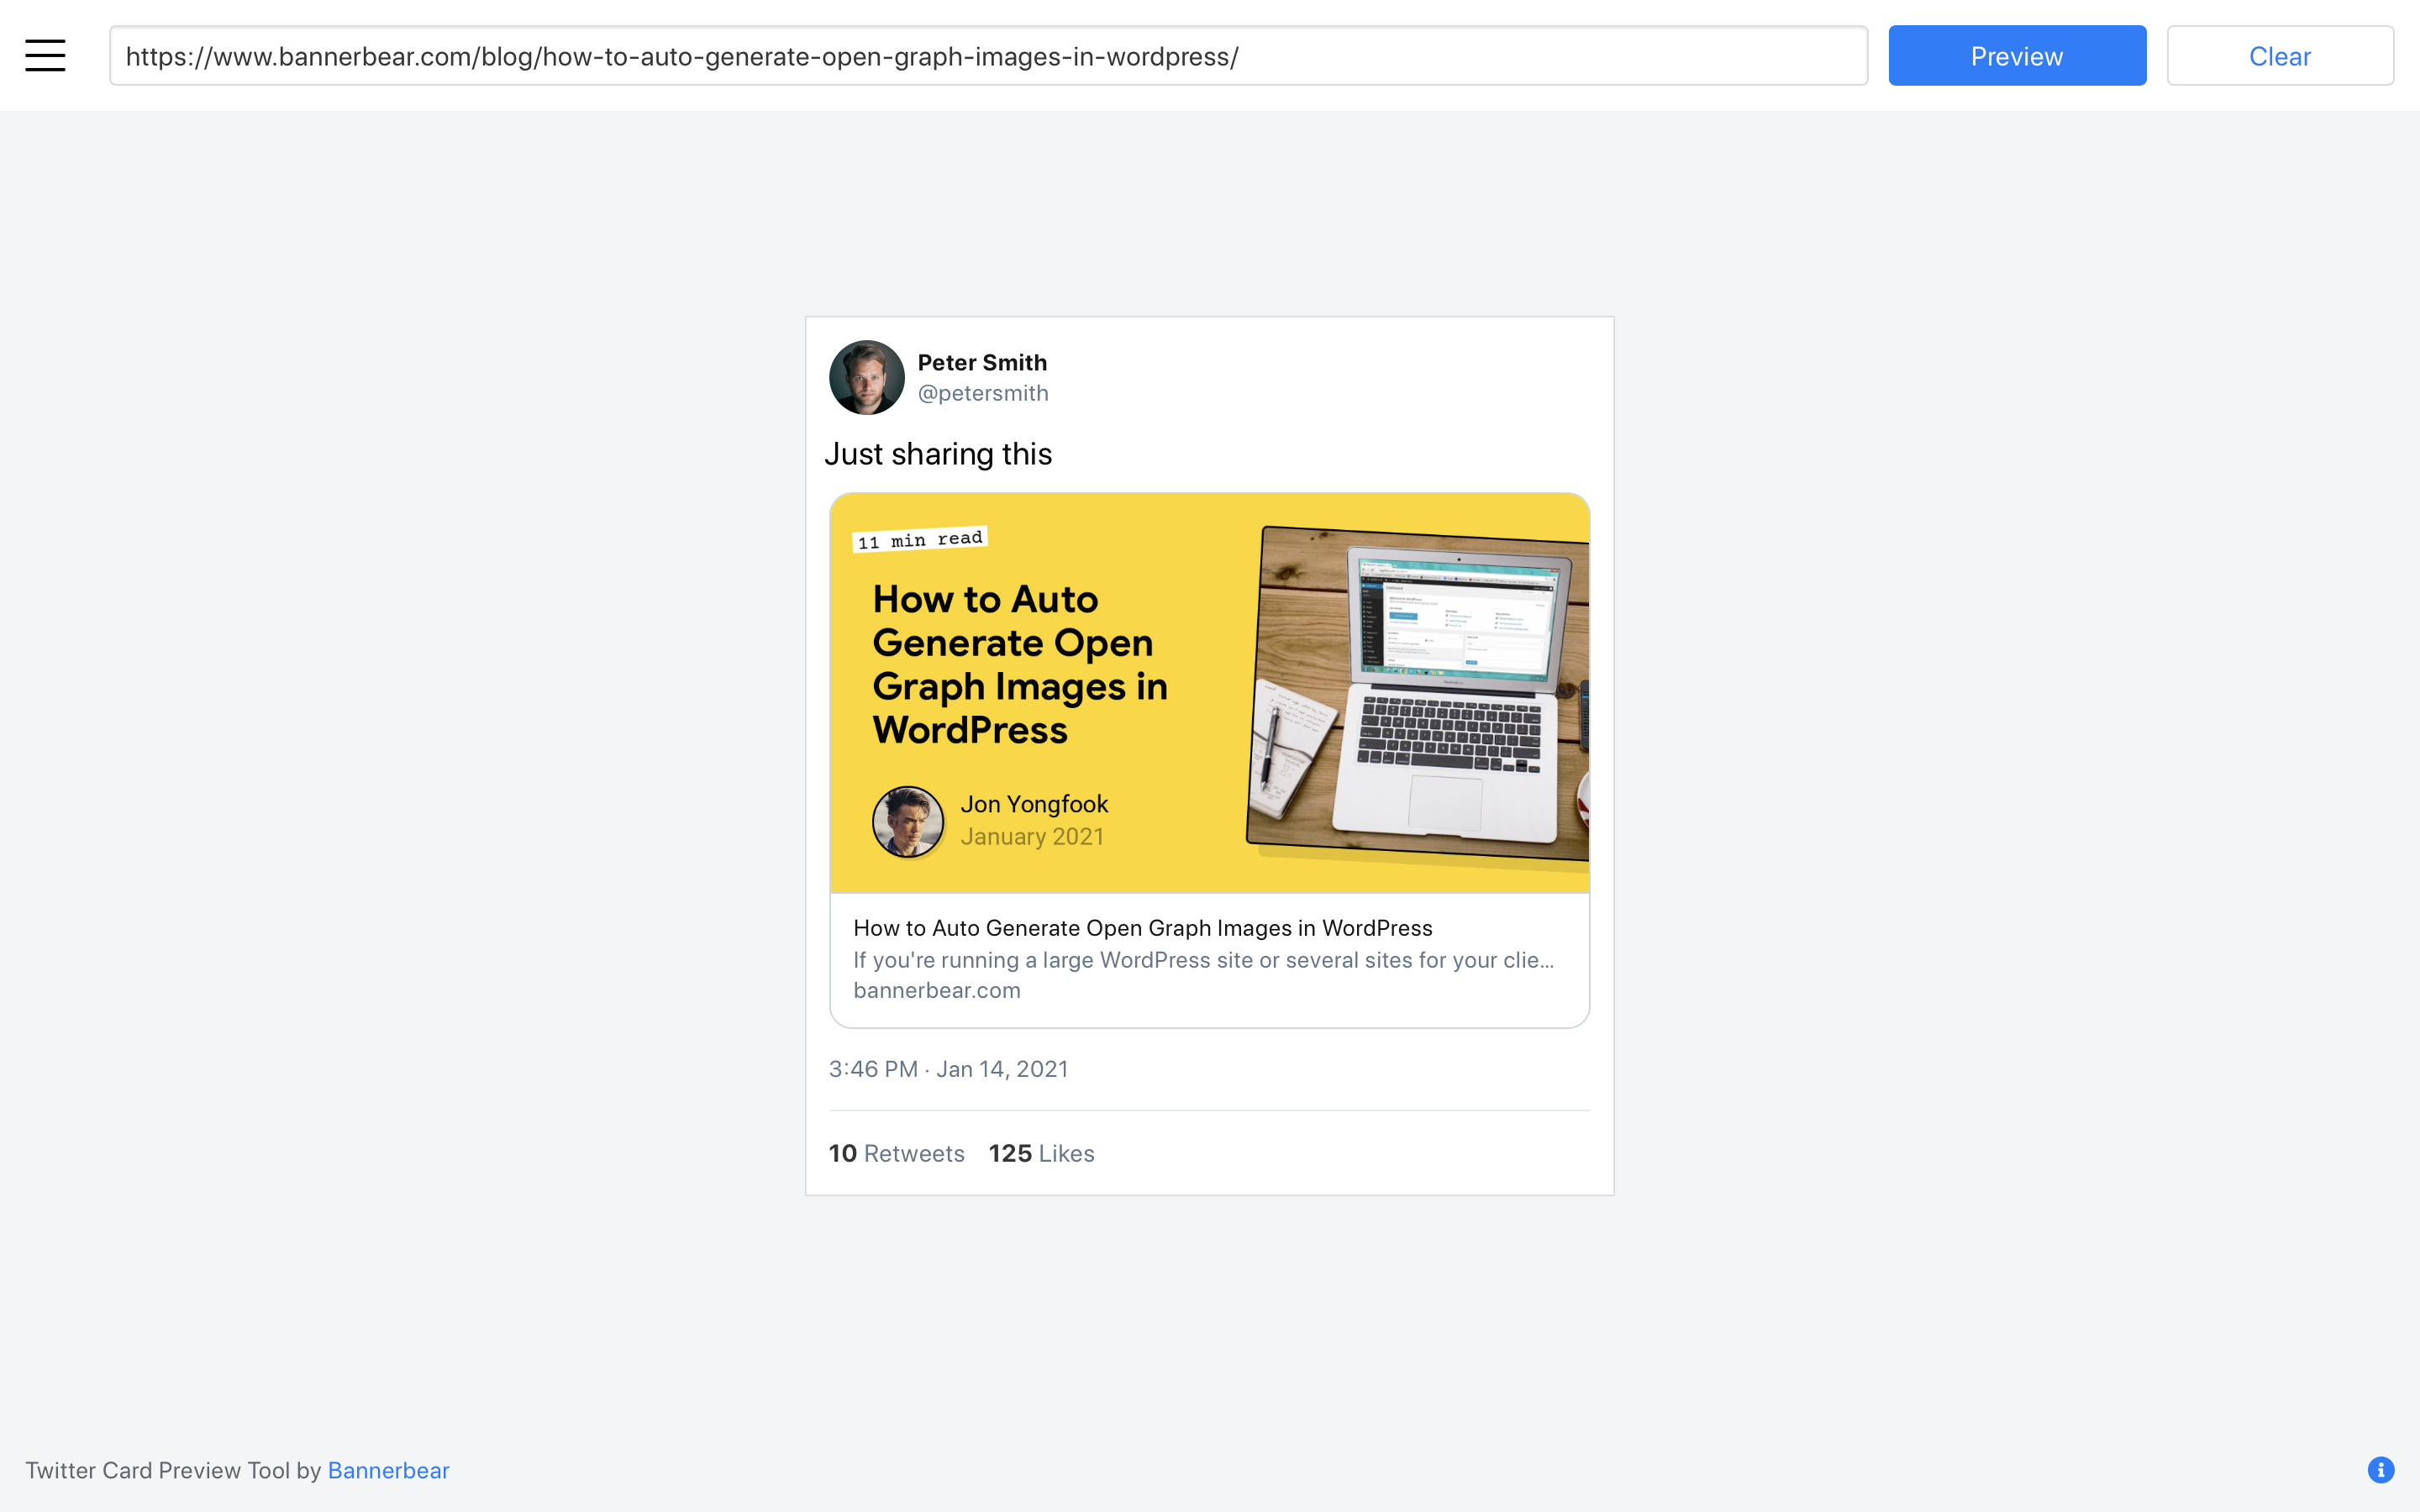Click Jon Yongfook's author avatar
This screenshot has height=1512, width=2420.
click(x=908, y=821)
